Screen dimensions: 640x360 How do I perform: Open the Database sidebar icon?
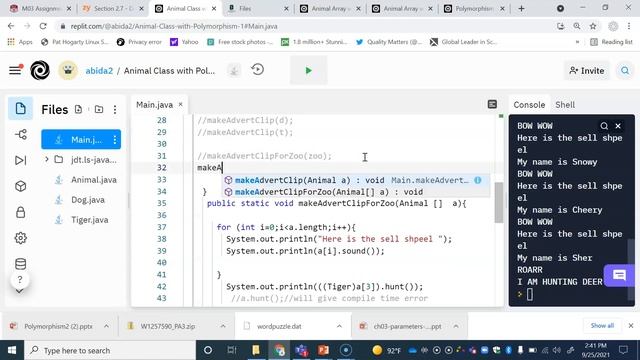click(x=20, y=264)
